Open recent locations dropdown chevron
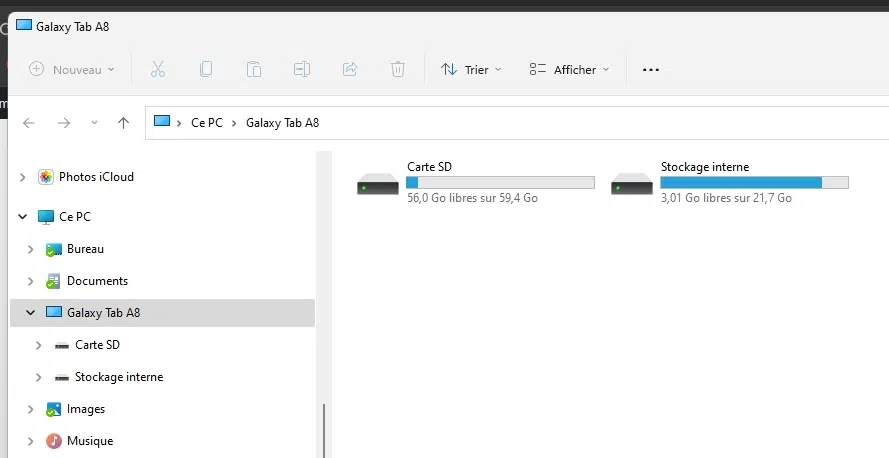The width and height of the screenshot is (889, 458). coord(94,123)
